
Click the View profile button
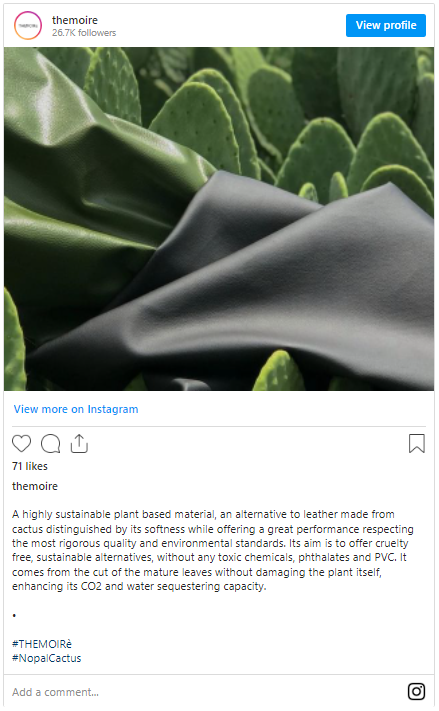coord(386,25)
